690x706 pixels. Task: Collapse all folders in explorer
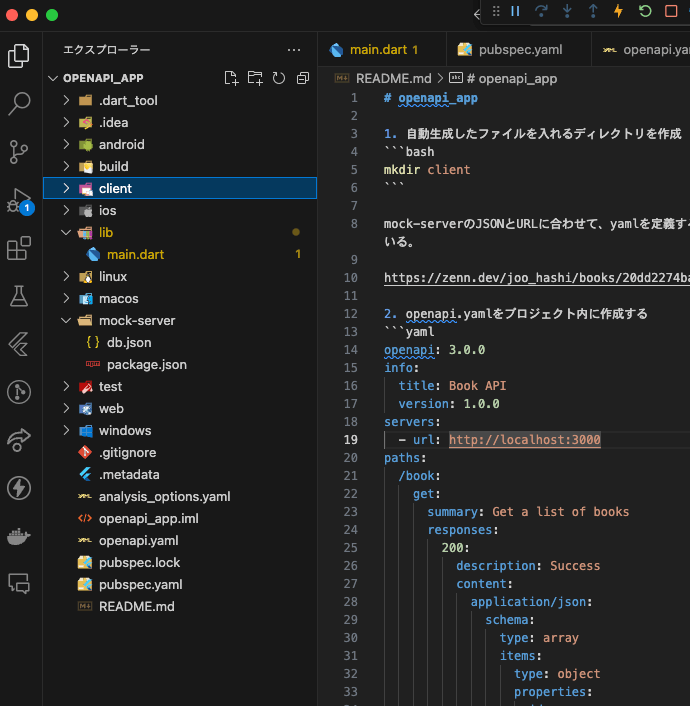[303, 78]
